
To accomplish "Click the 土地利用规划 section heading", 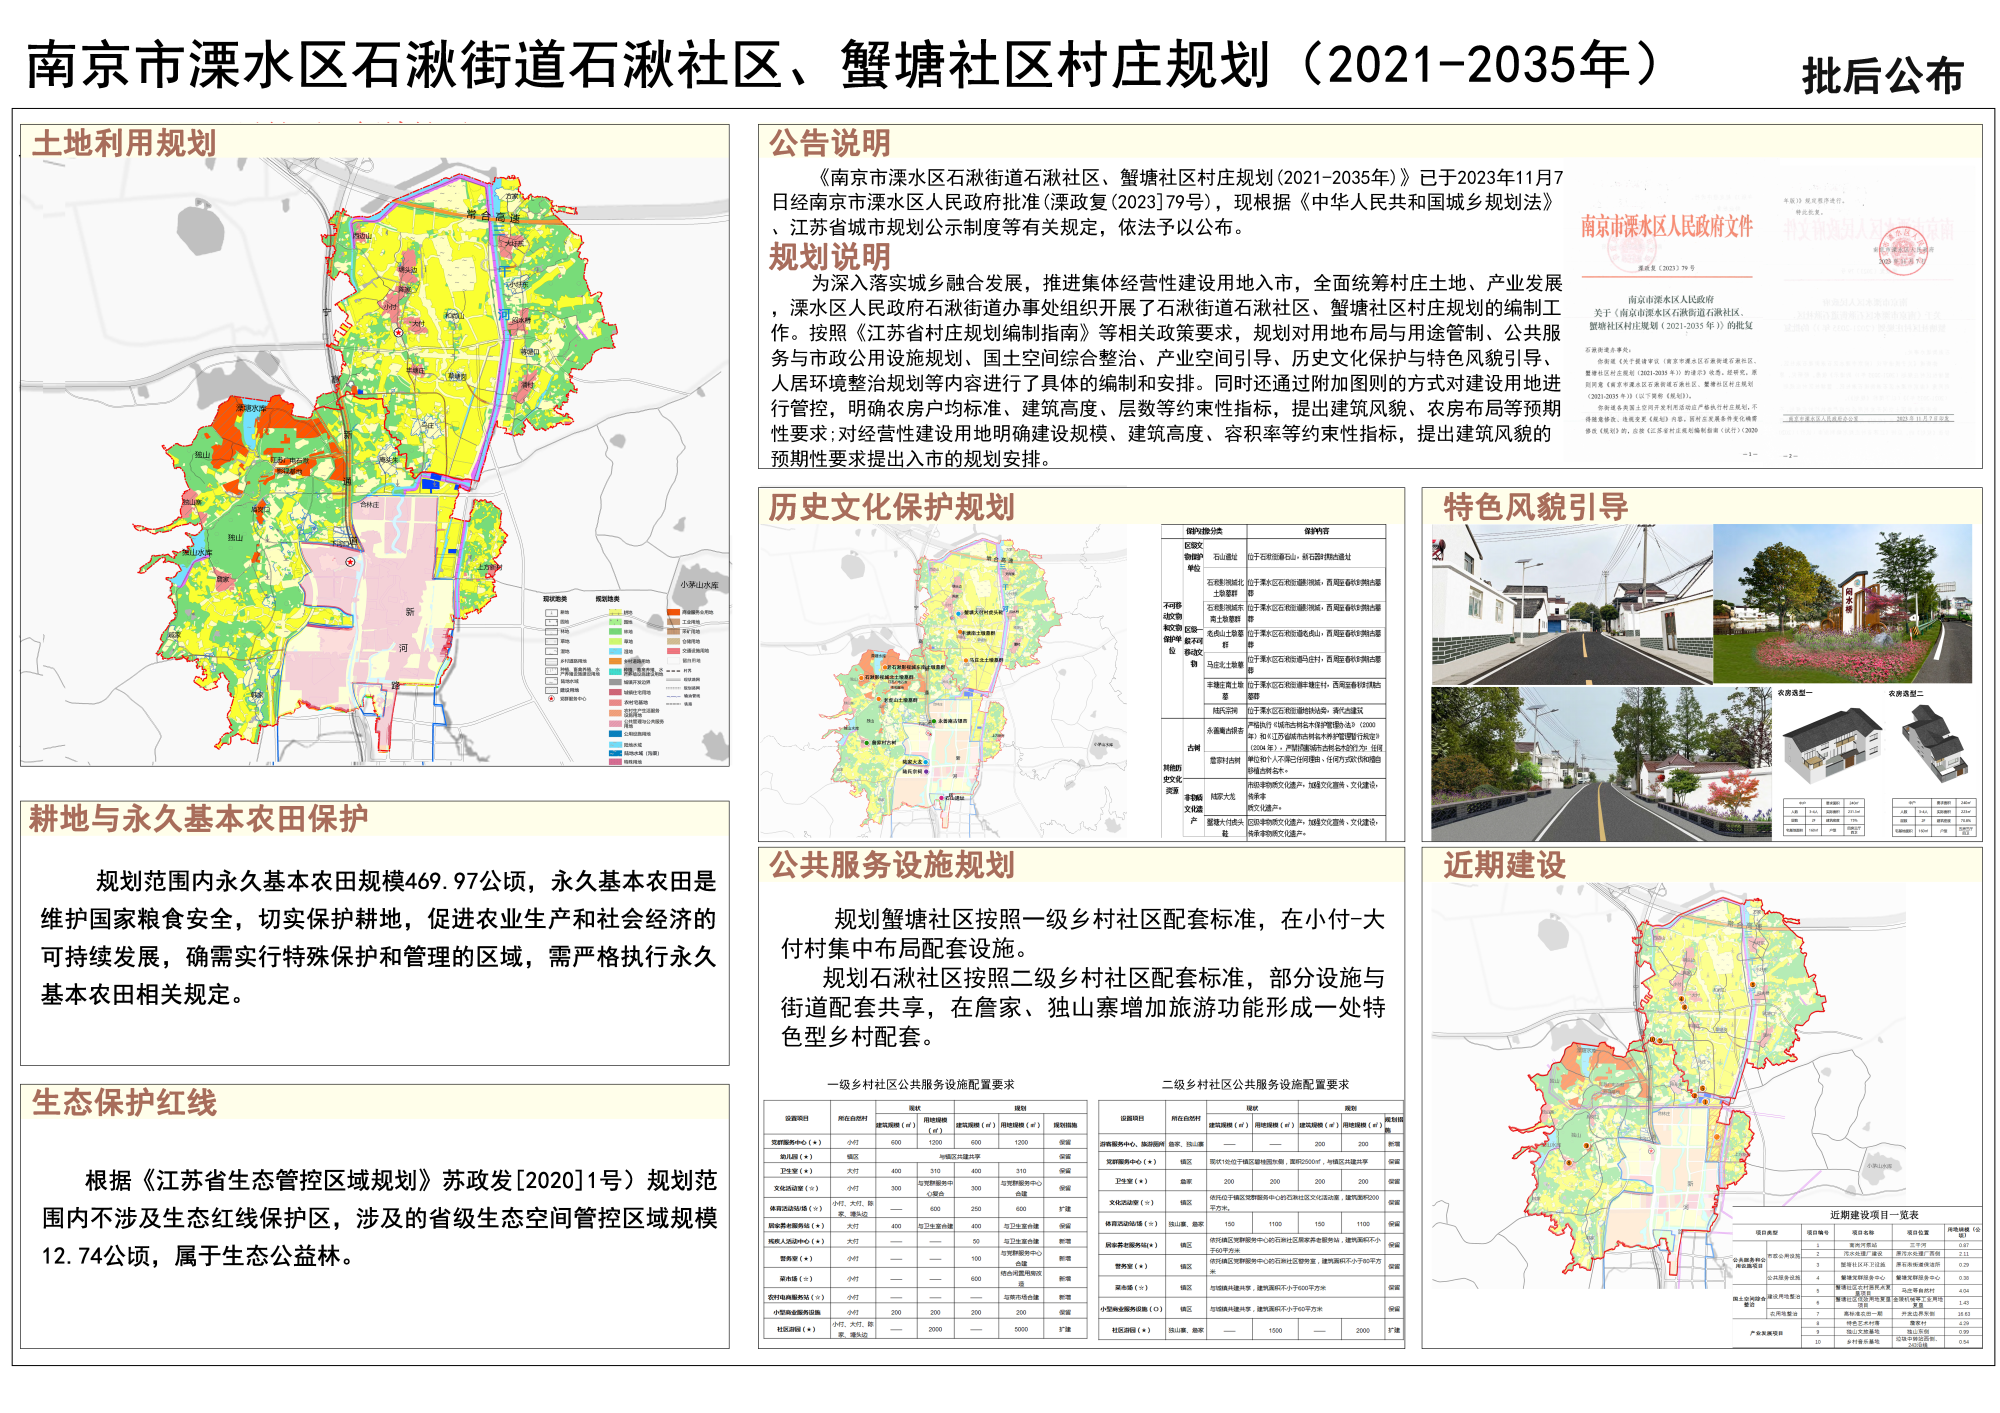I will 124,143.
